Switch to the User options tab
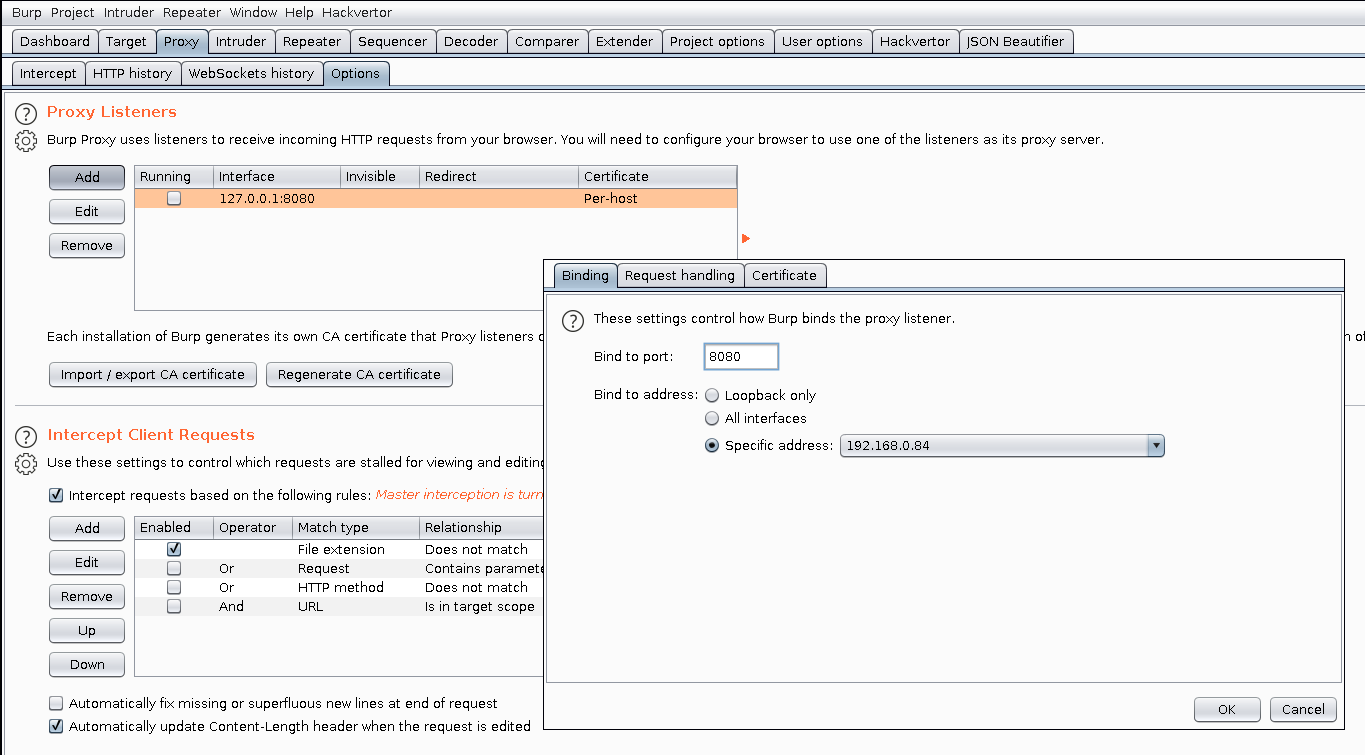This screenshot has width=1365, height=755. click(822, 41)
